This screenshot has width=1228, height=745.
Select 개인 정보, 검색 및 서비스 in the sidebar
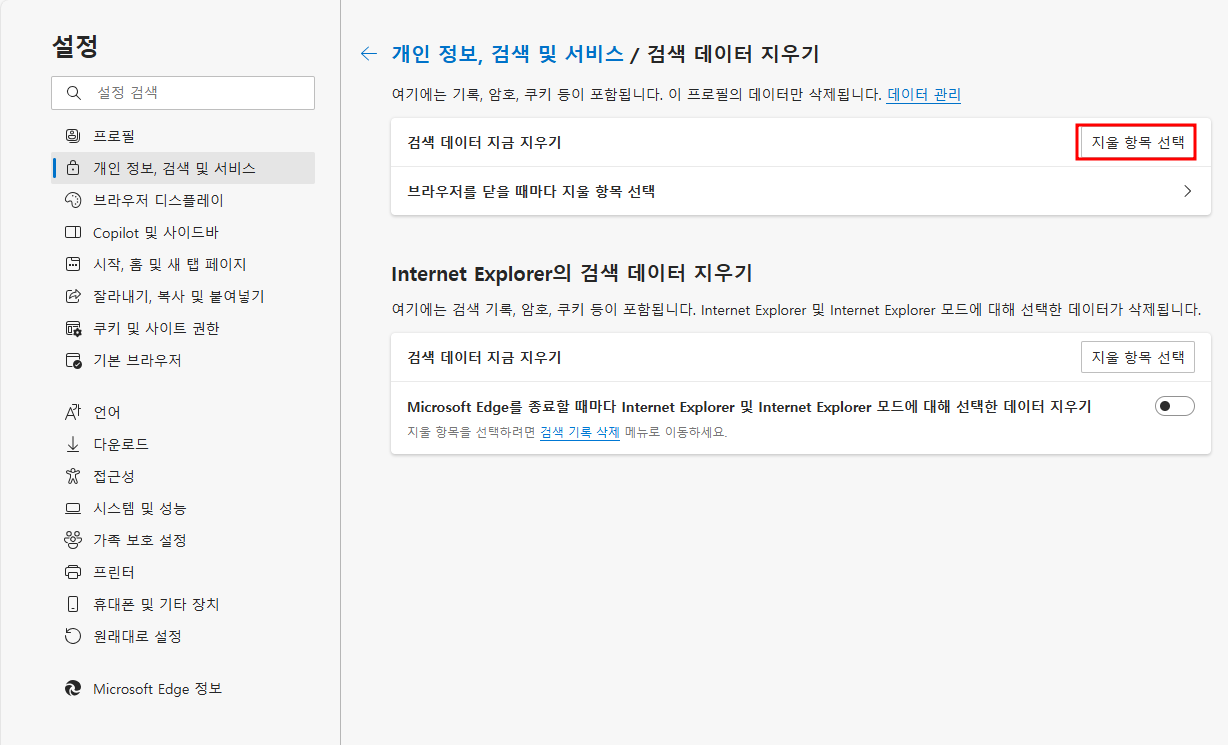pyautogui.click(x=183, y=168)
